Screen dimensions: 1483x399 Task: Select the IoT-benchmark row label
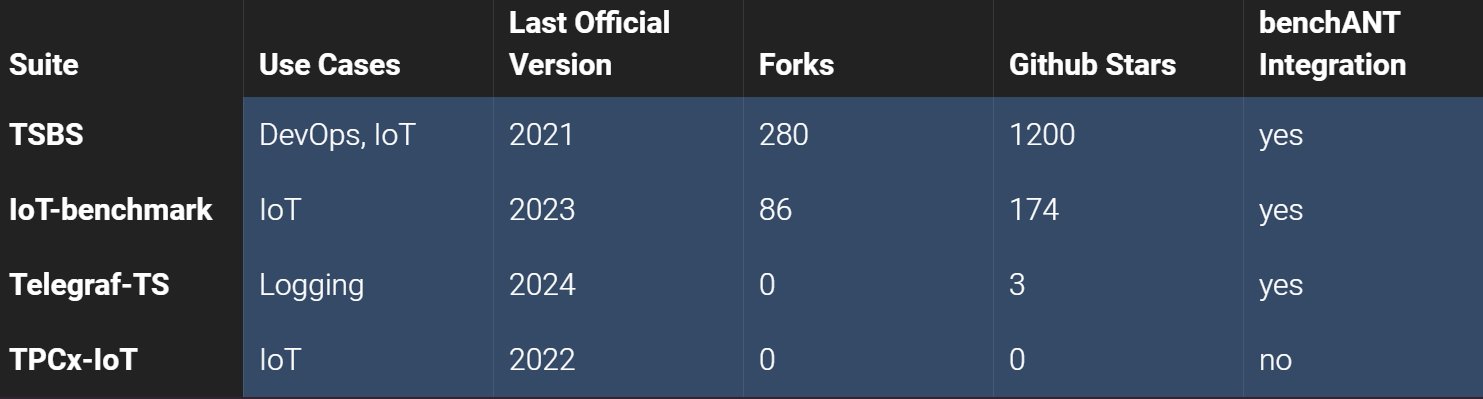click(111, 210)
